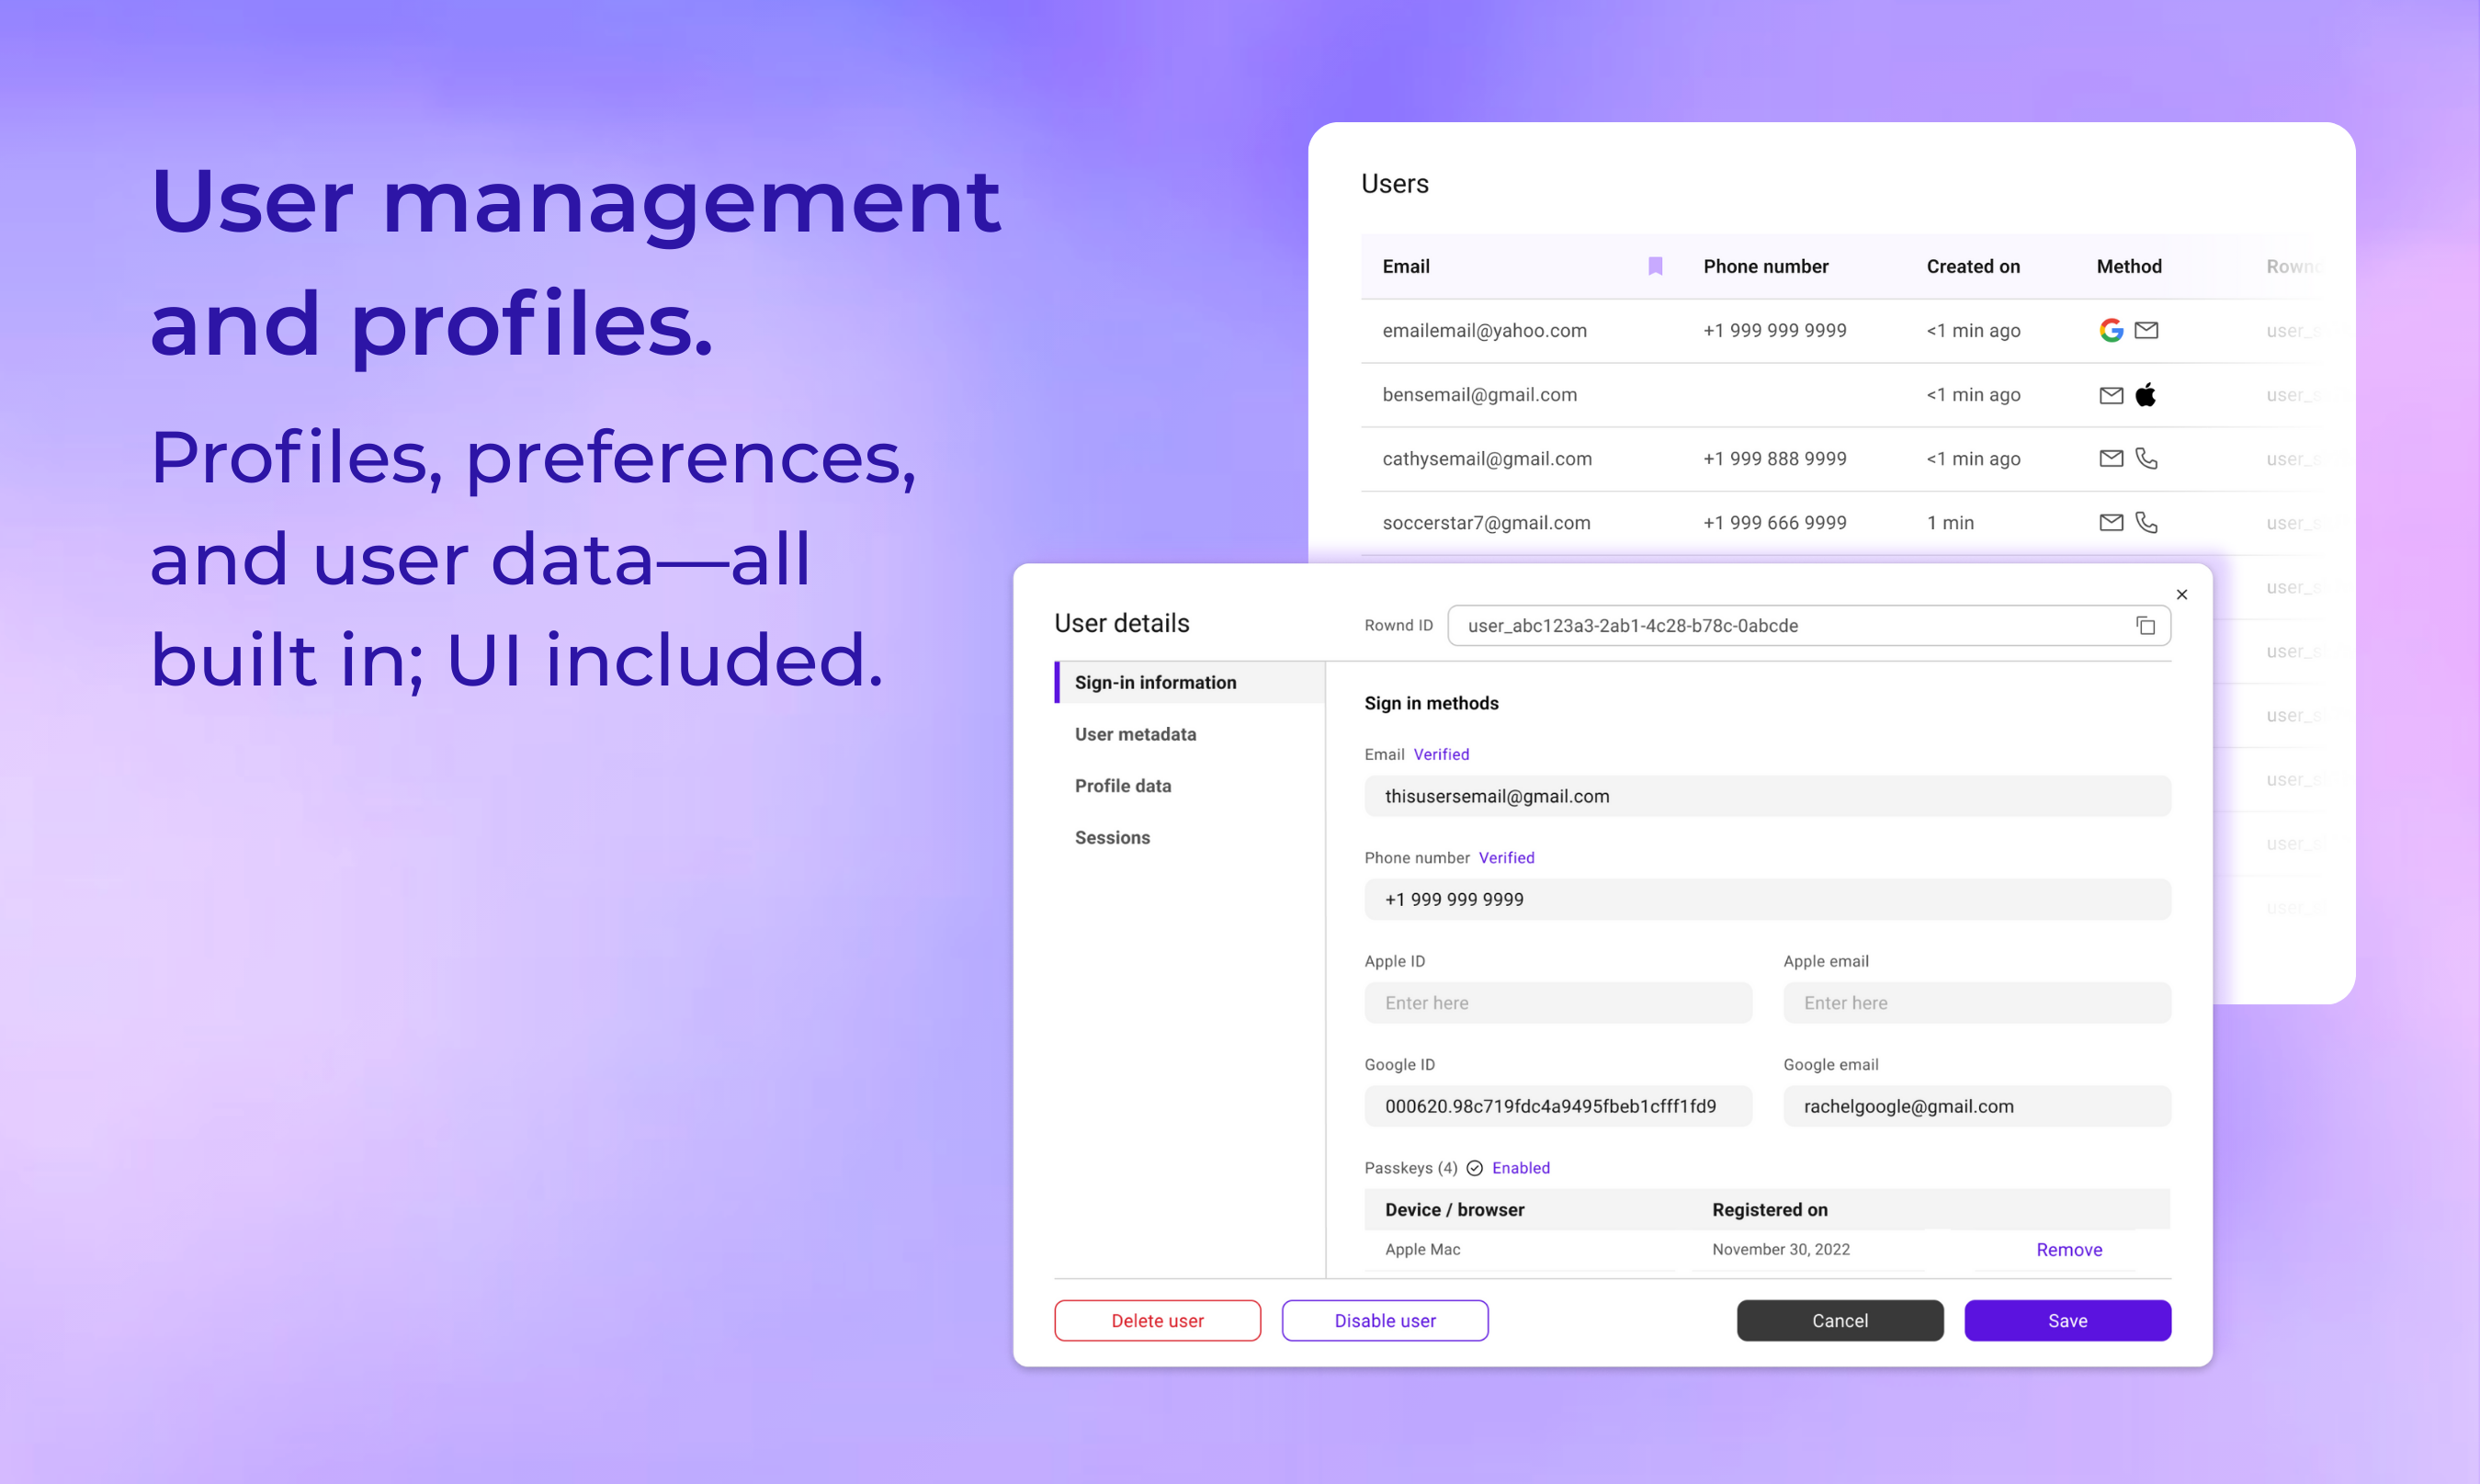The height and width of the screenshot is (1484, 2480).
Task: Click the email field with thisusersemail@gmail.com
Action: [1767, 796]
